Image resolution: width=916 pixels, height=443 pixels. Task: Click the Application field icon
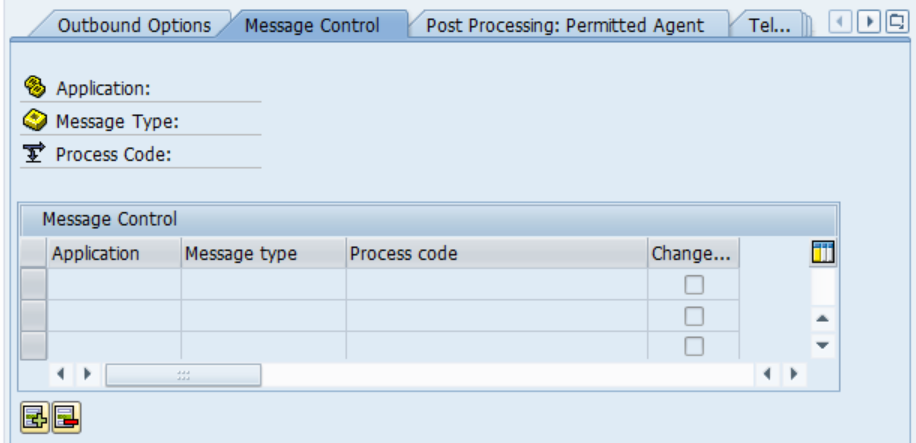tap(34, 88)
